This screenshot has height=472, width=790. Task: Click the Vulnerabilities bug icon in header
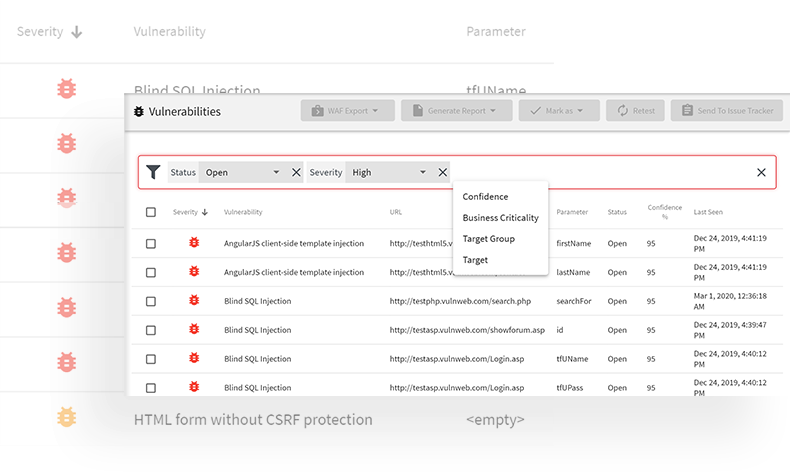click(x=139, y=111)
